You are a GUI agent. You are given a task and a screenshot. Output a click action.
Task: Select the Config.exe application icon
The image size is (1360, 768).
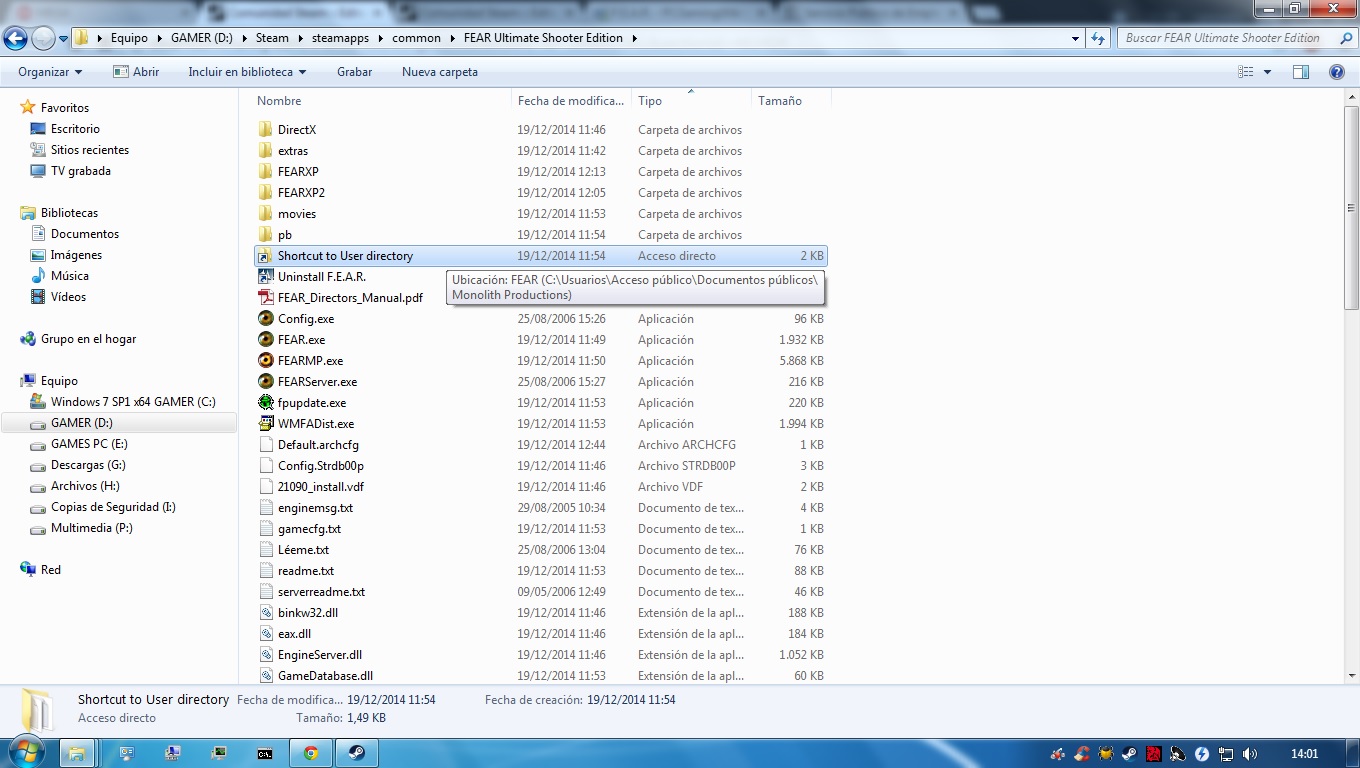[265, 319]
